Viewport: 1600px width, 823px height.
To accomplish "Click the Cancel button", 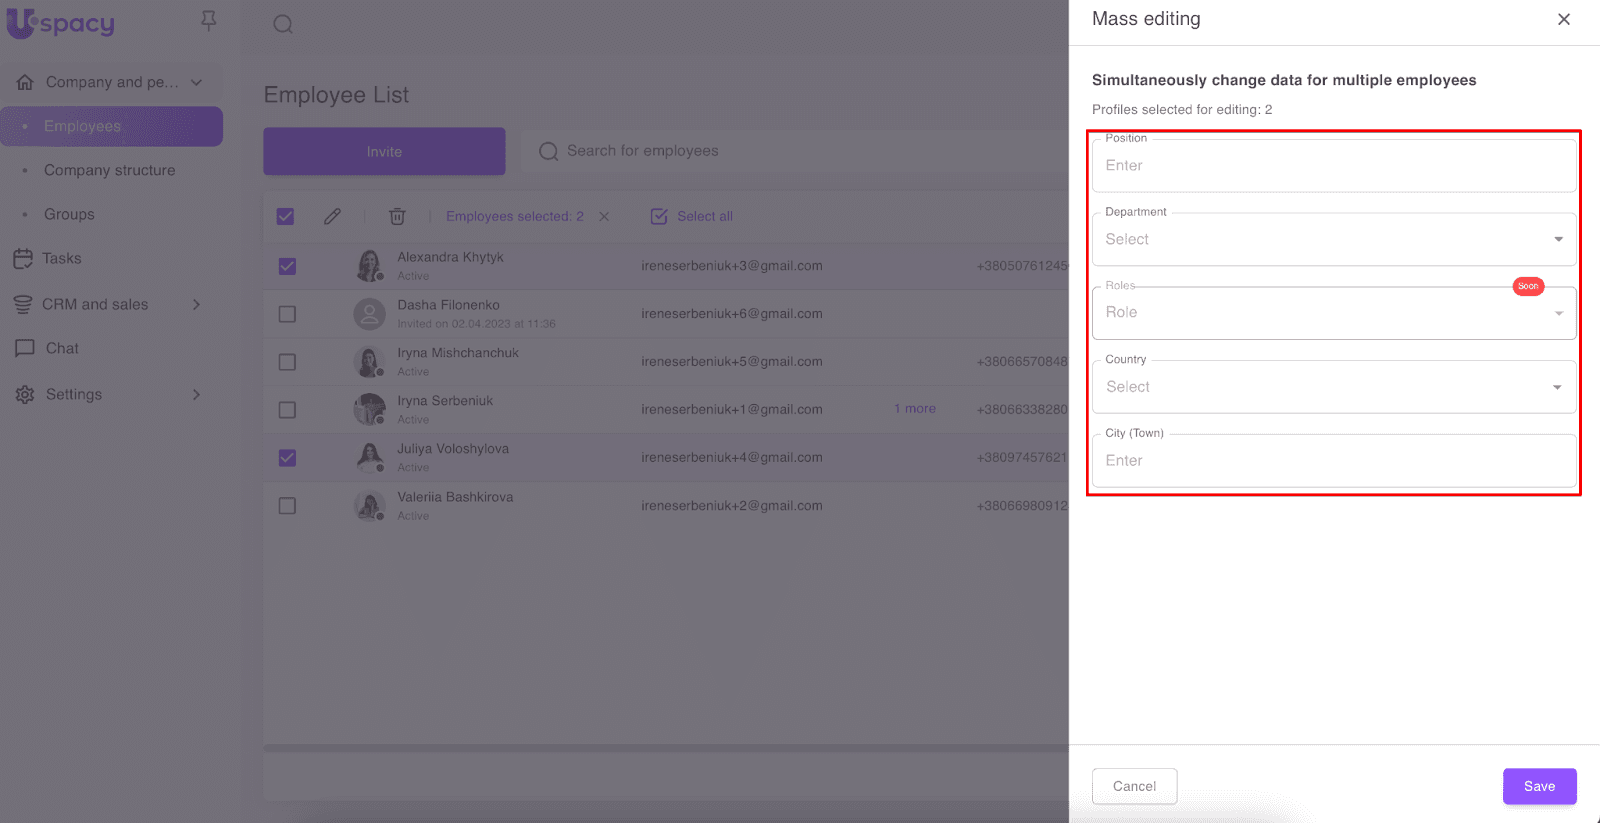I will point(1134,786).
